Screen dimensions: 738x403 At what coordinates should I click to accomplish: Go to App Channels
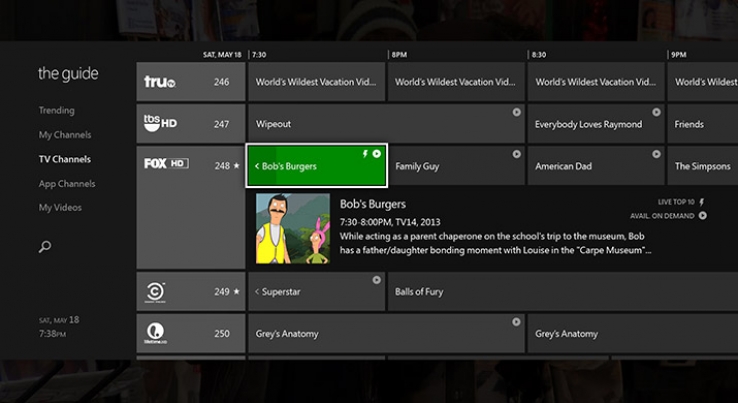click(x=67, y=184)
